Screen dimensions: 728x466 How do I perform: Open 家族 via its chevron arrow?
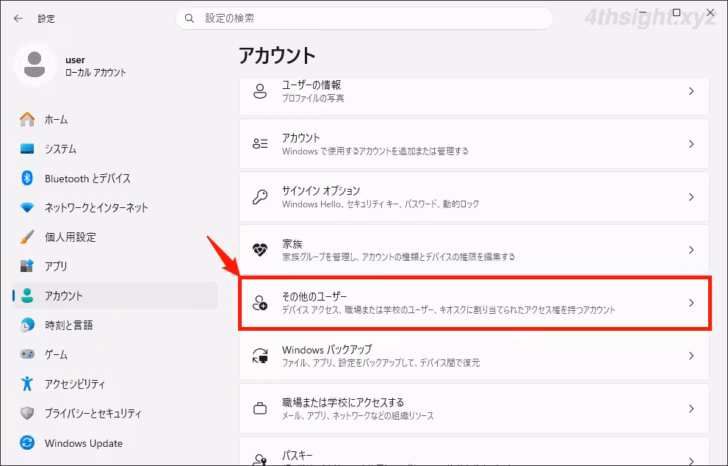(x=691, y=250)
